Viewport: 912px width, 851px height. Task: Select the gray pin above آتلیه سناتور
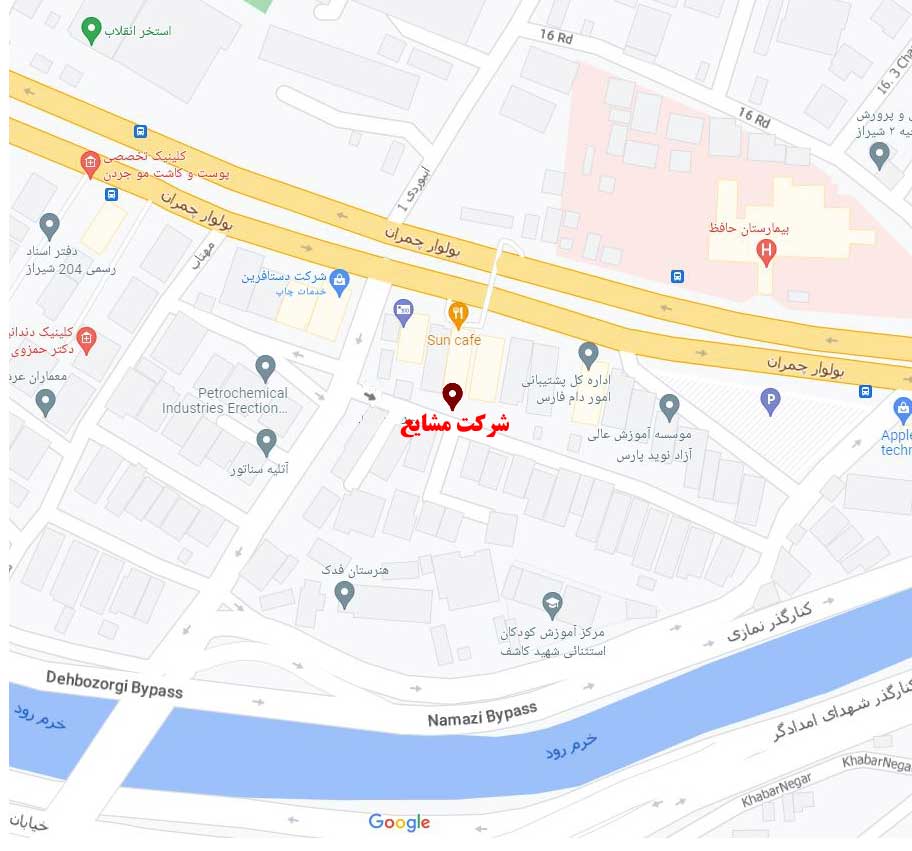tap(266, 443)
